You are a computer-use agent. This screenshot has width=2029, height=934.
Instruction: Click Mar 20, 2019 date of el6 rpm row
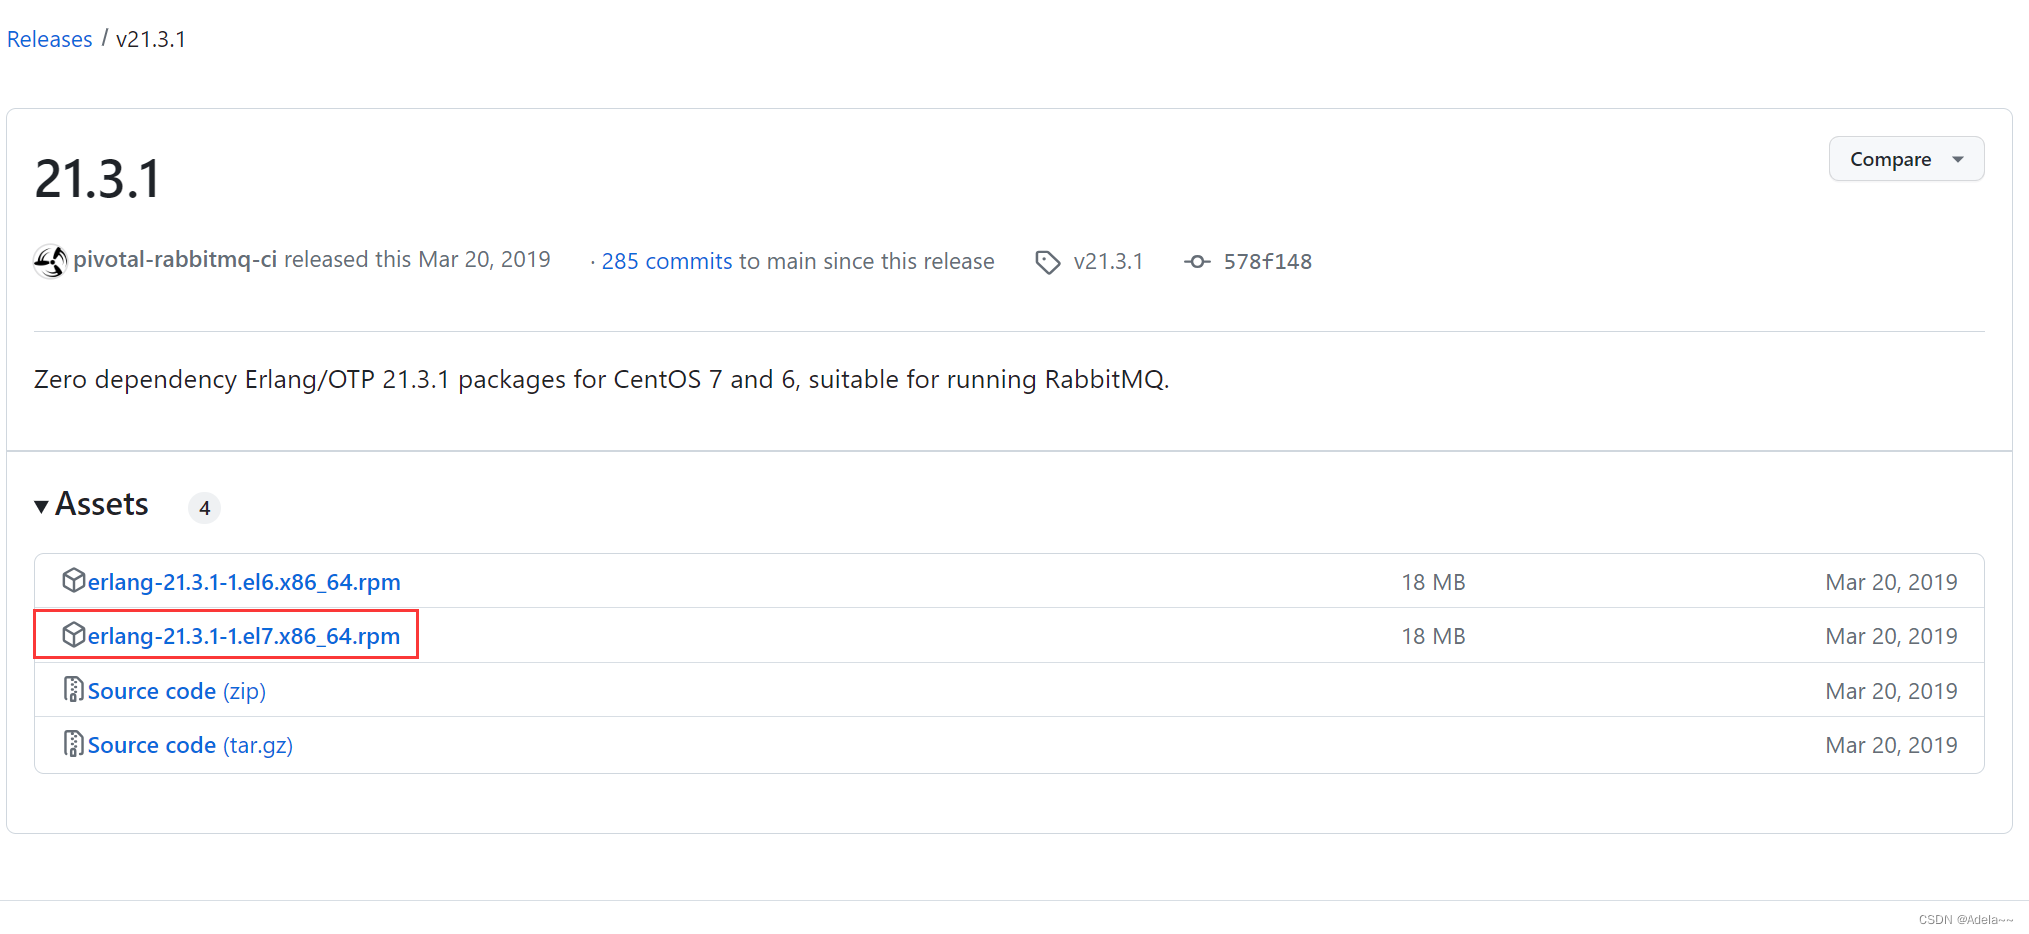click(1891, 582)
